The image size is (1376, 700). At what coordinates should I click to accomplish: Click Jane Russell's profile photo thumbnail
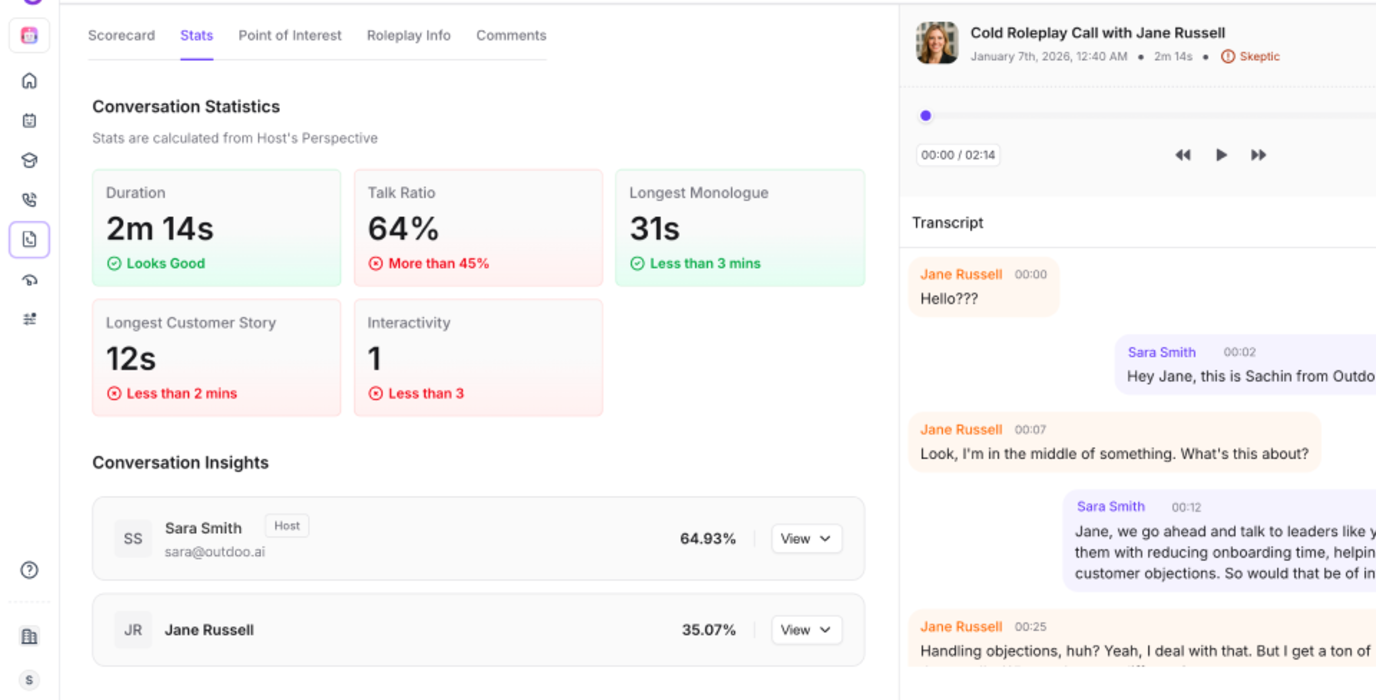(x=937, y=43)
